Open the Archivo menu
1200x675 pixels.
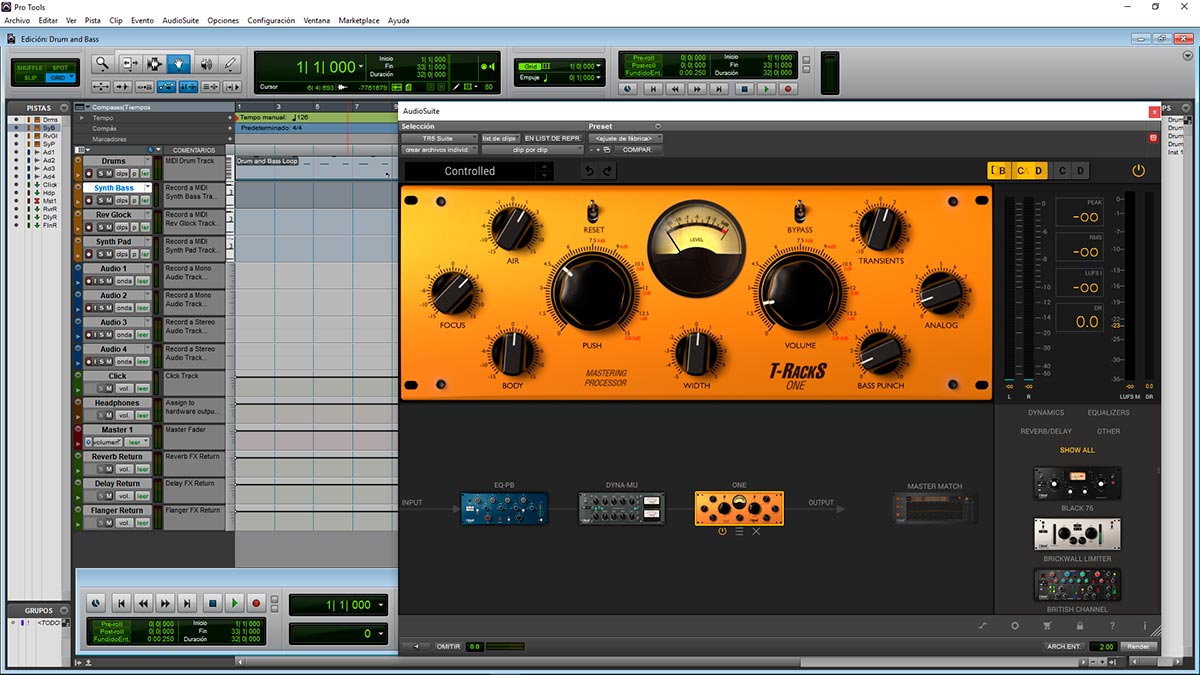(x=17, y=20)
